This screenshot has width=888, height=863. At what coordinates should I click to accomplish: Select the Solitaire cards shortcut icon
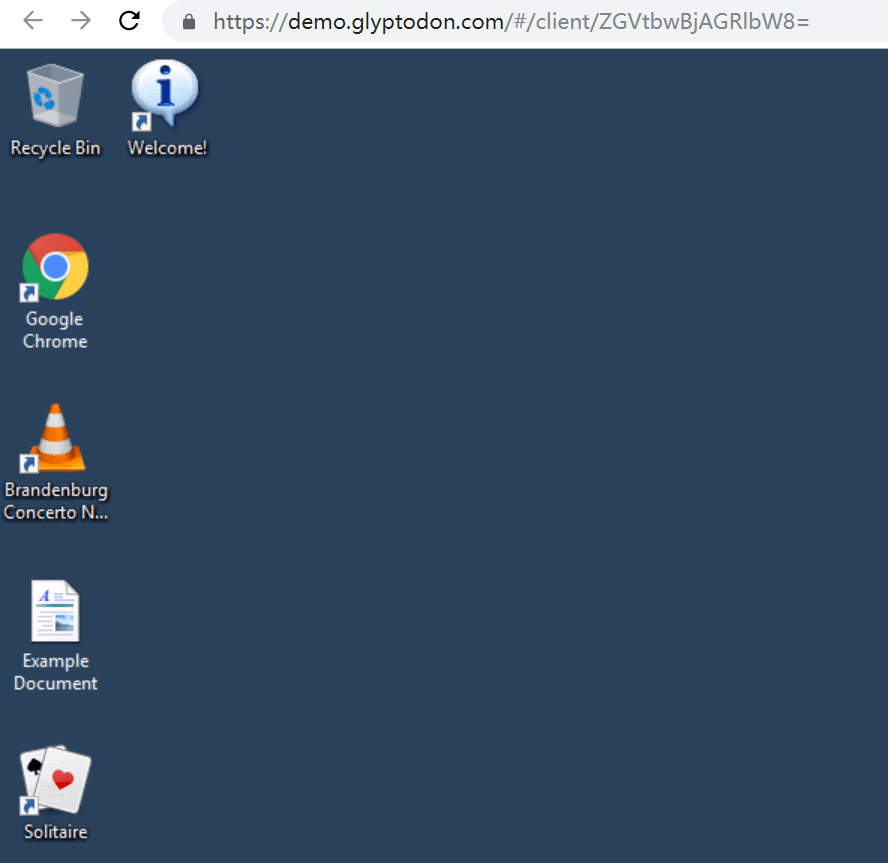point(56,780)
